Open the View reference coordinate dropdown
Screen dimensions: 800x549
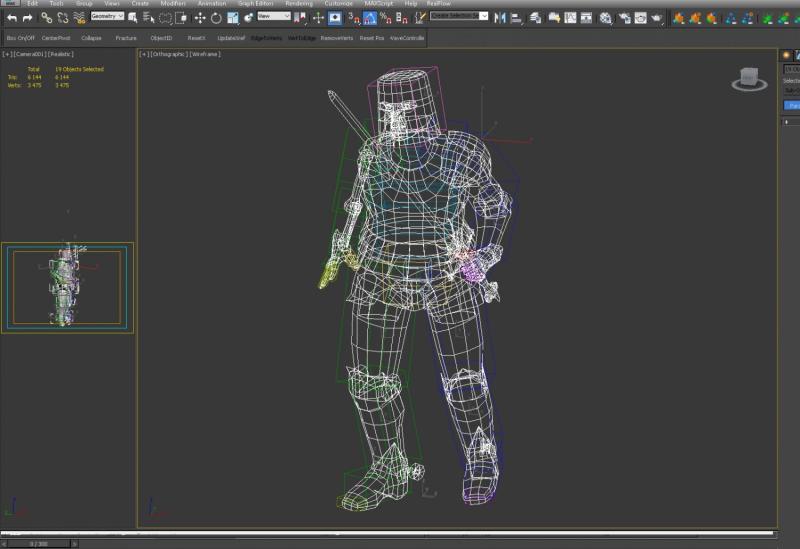274,16
